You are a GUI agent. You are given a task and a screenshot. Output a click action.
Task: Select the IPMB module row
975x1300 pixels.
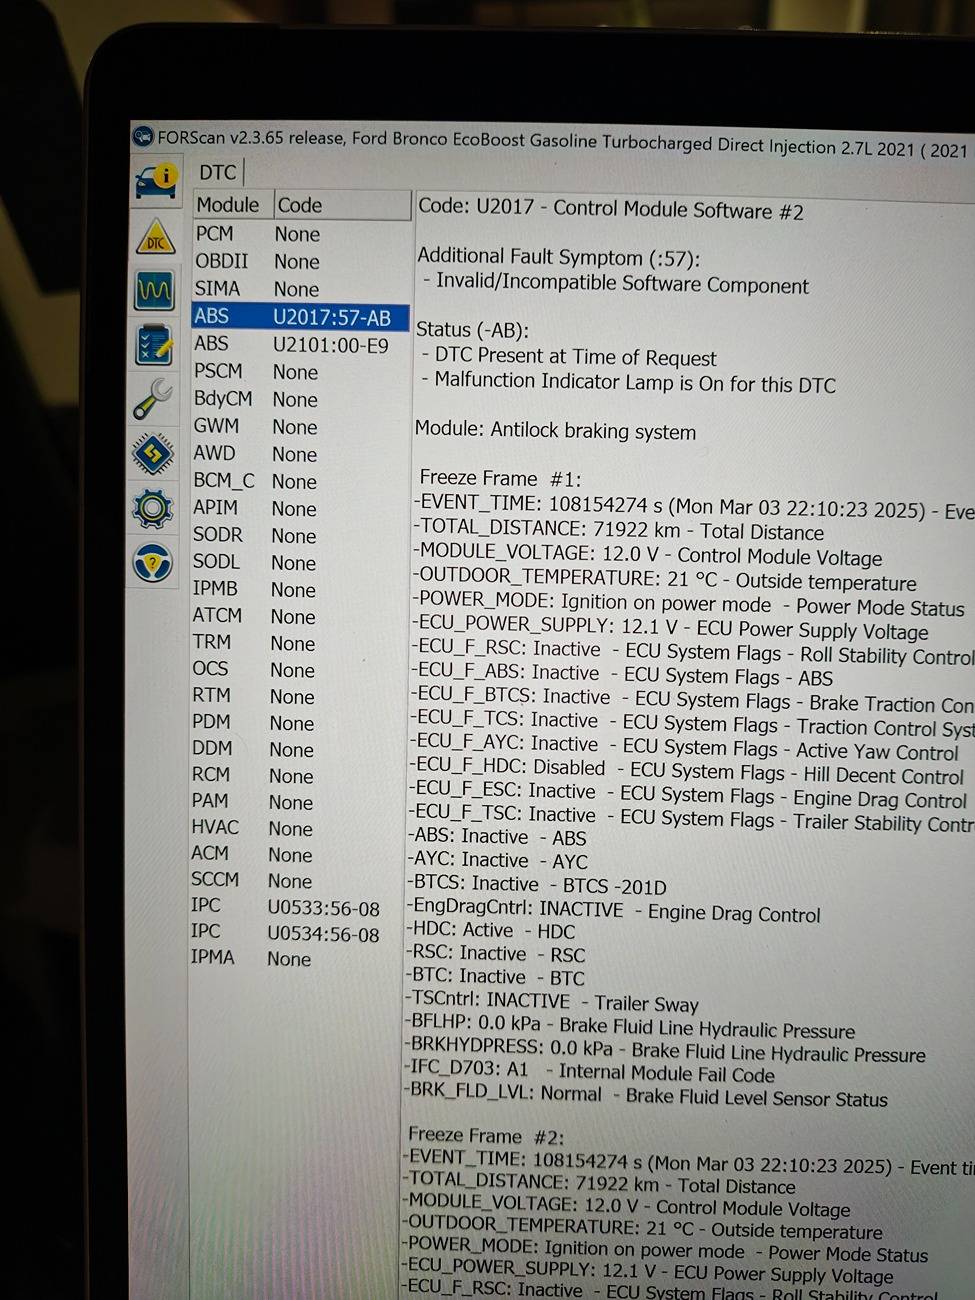[x=299, y=589]
